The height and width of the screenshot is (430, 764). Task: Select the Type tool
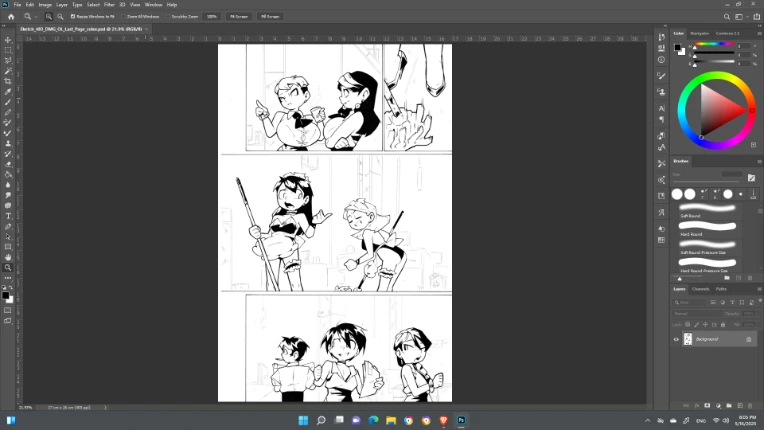point(8,216)
